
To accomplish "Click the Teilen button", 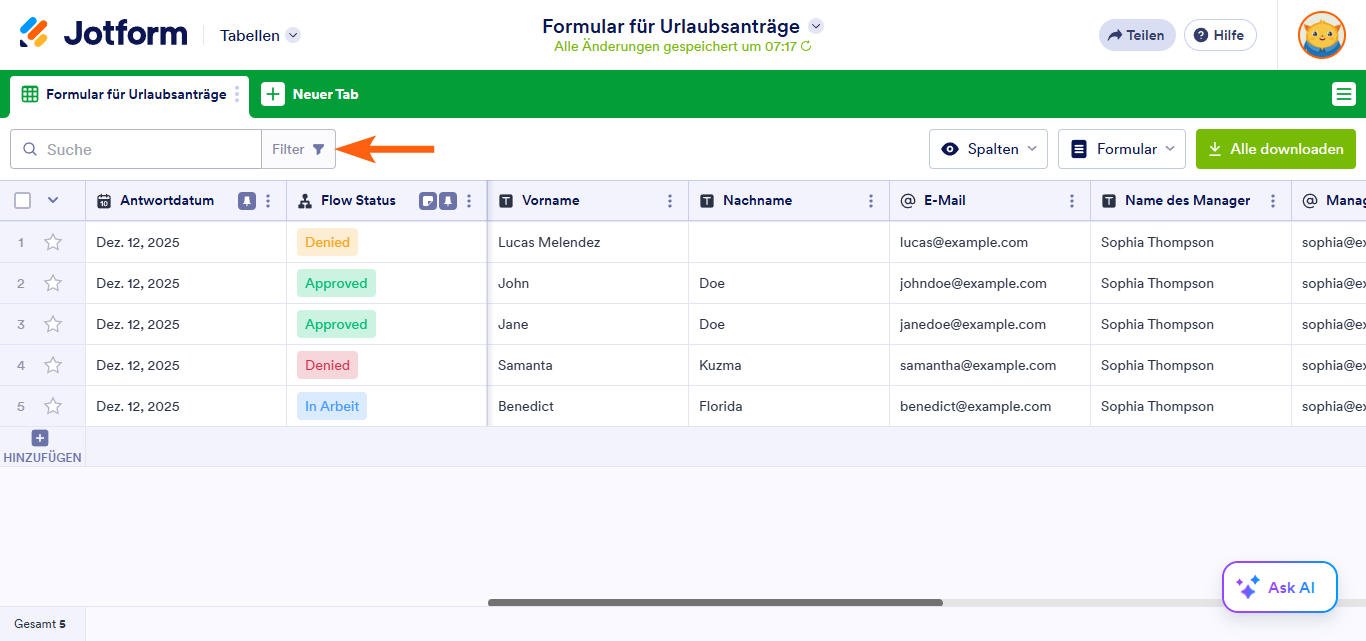I will pyautogui.click(x=1137, y=34).
